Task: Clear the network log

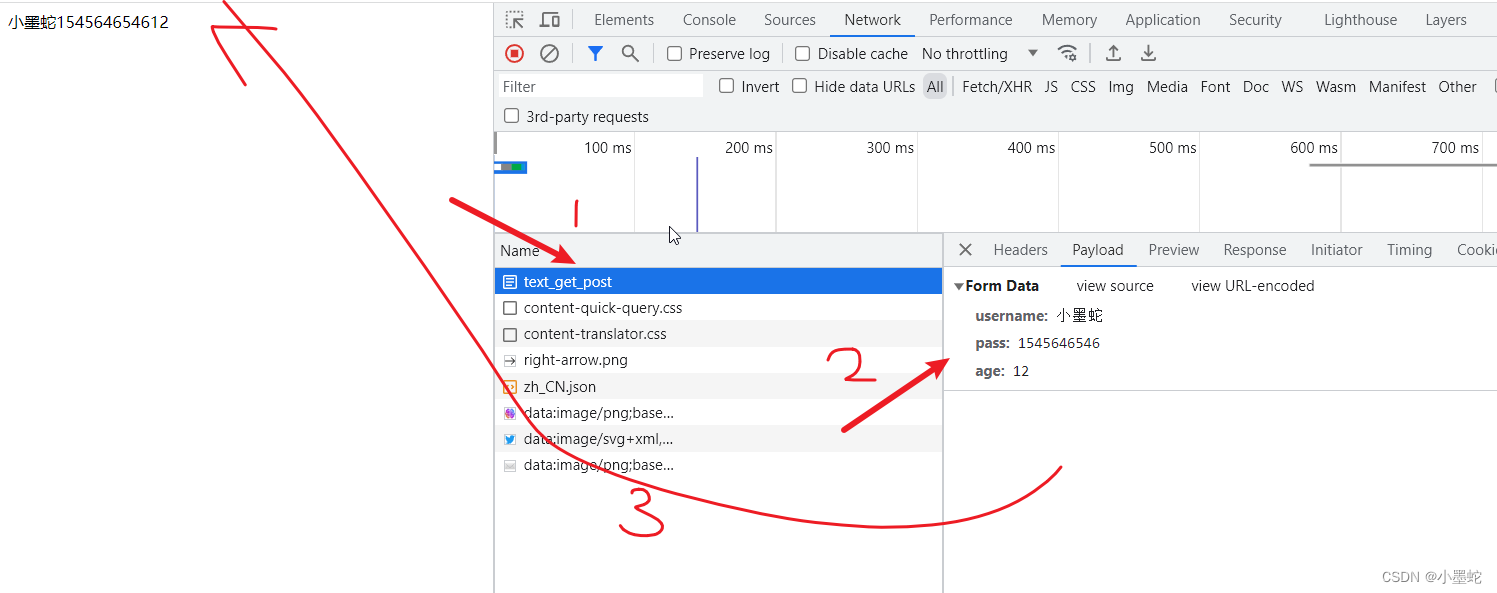Action: click(549, 54)
